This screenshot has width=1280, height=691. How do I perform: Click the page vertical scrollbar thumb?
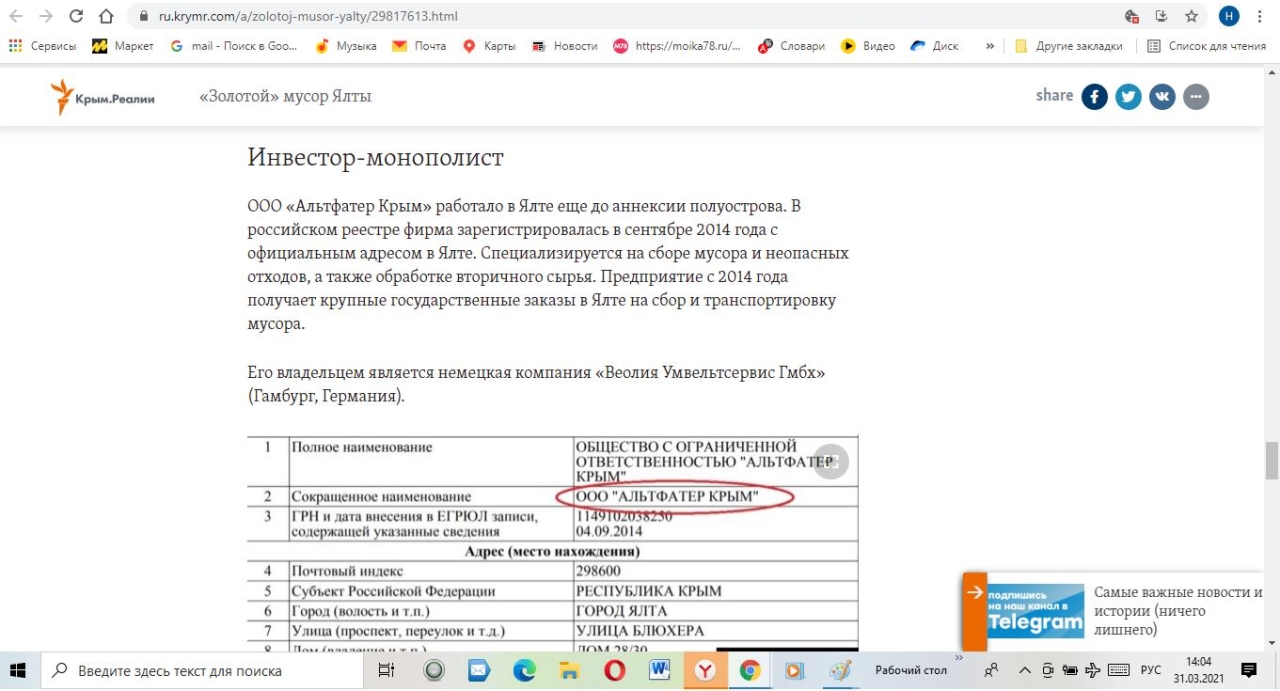[1272, 460]
